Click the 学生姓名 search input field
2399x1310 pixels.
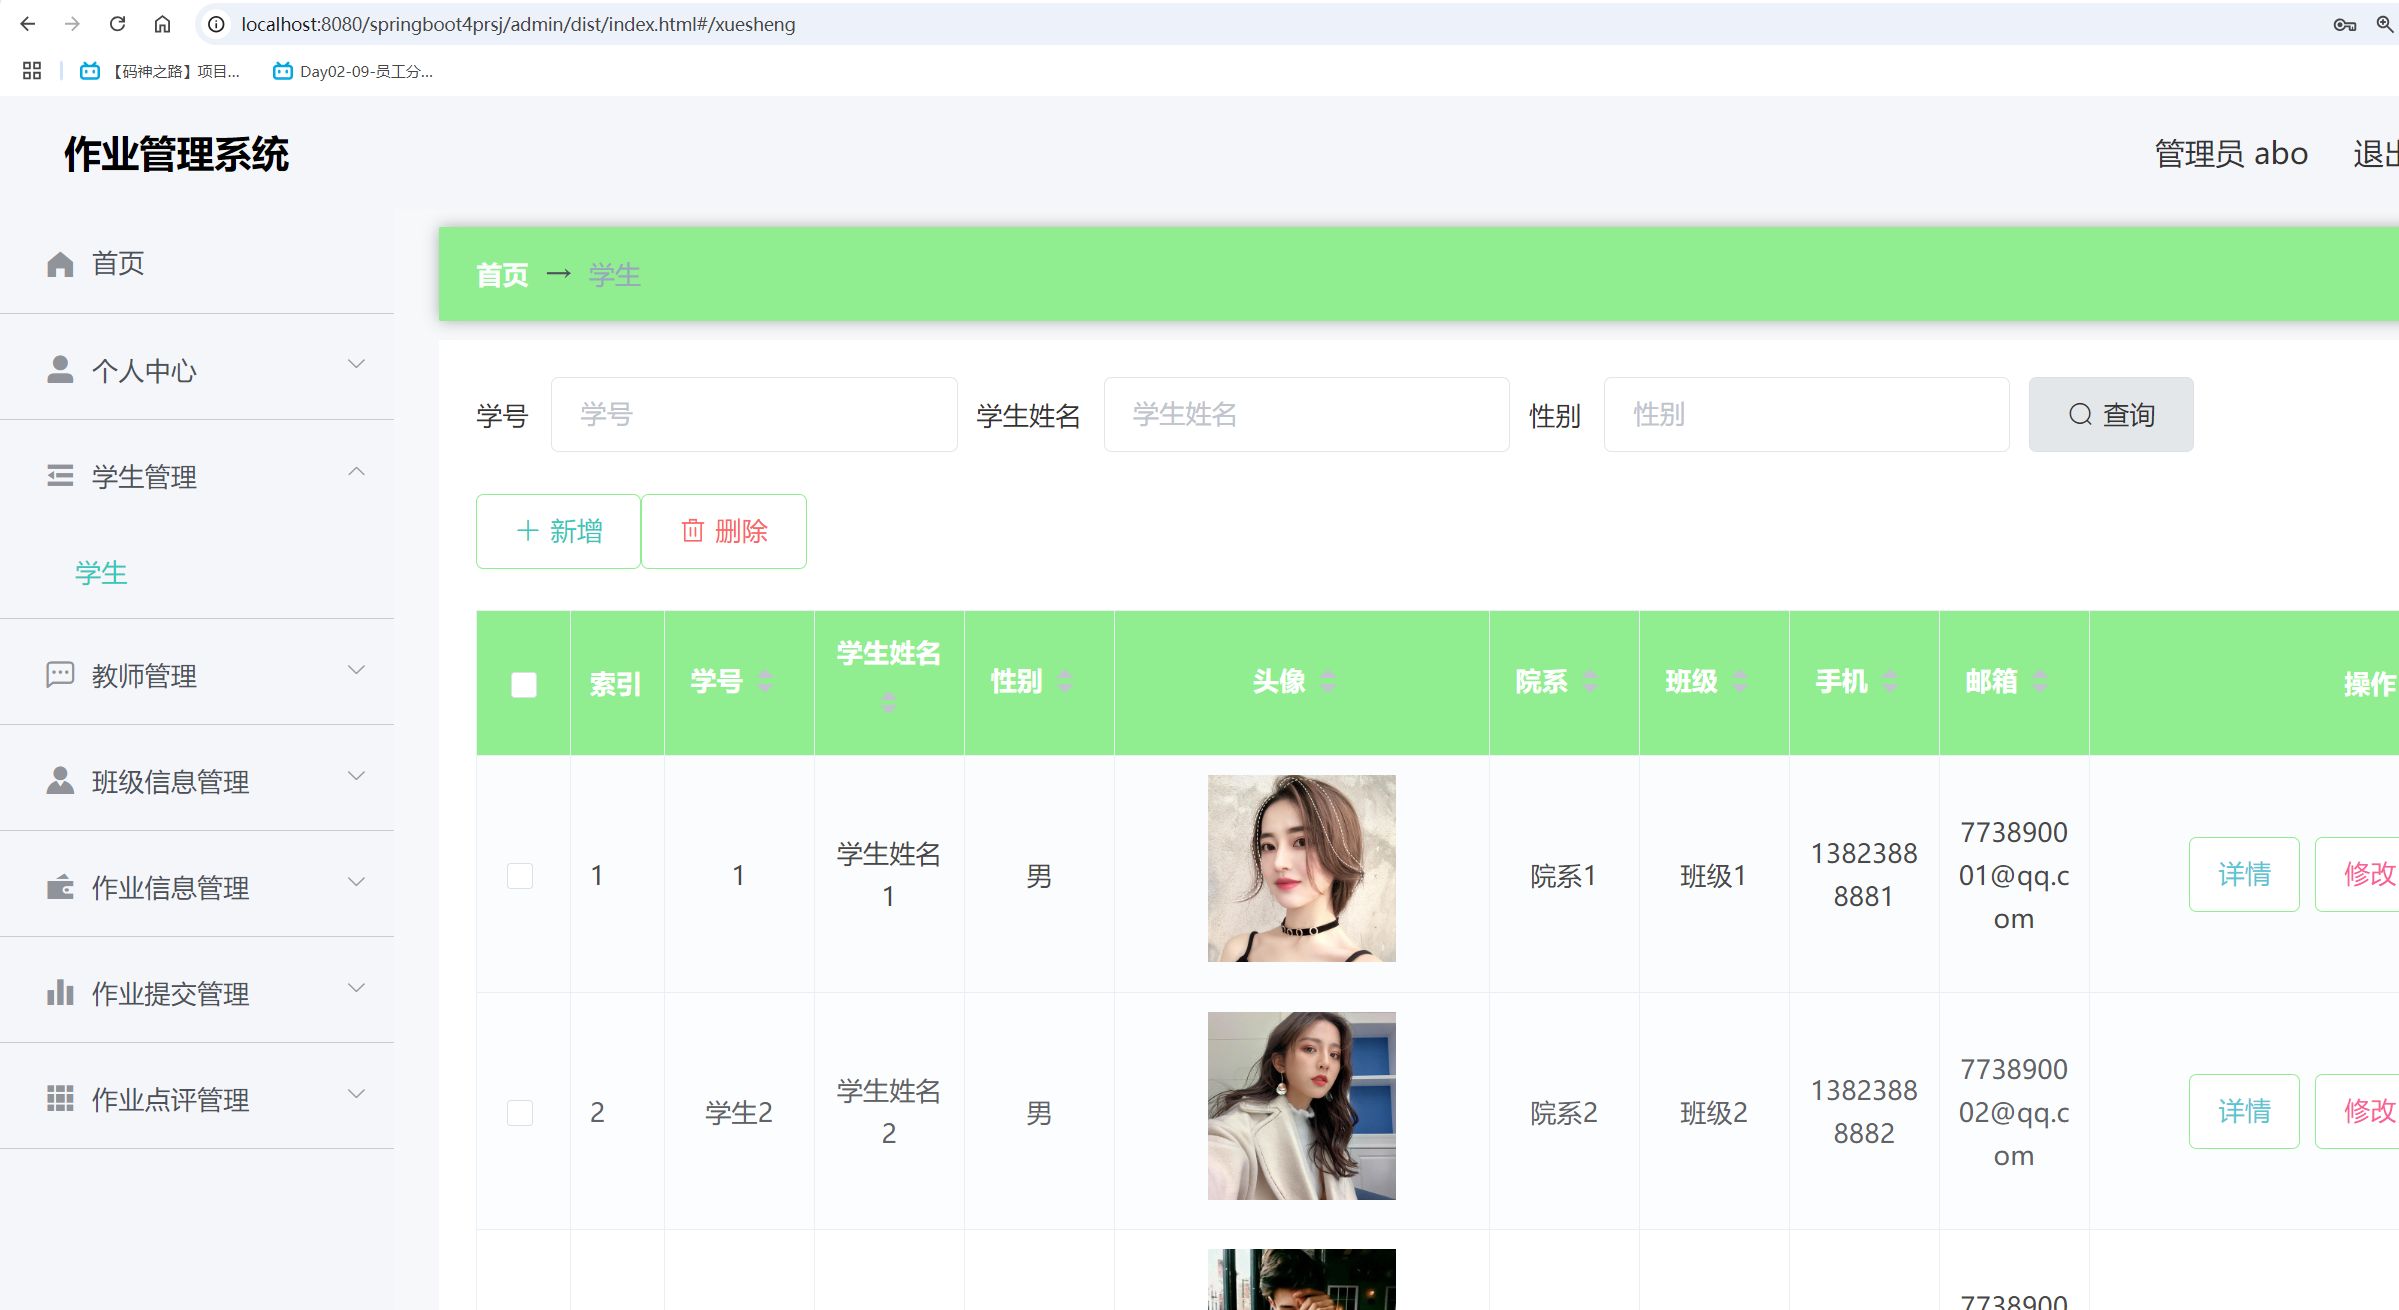click(1306, 415)
